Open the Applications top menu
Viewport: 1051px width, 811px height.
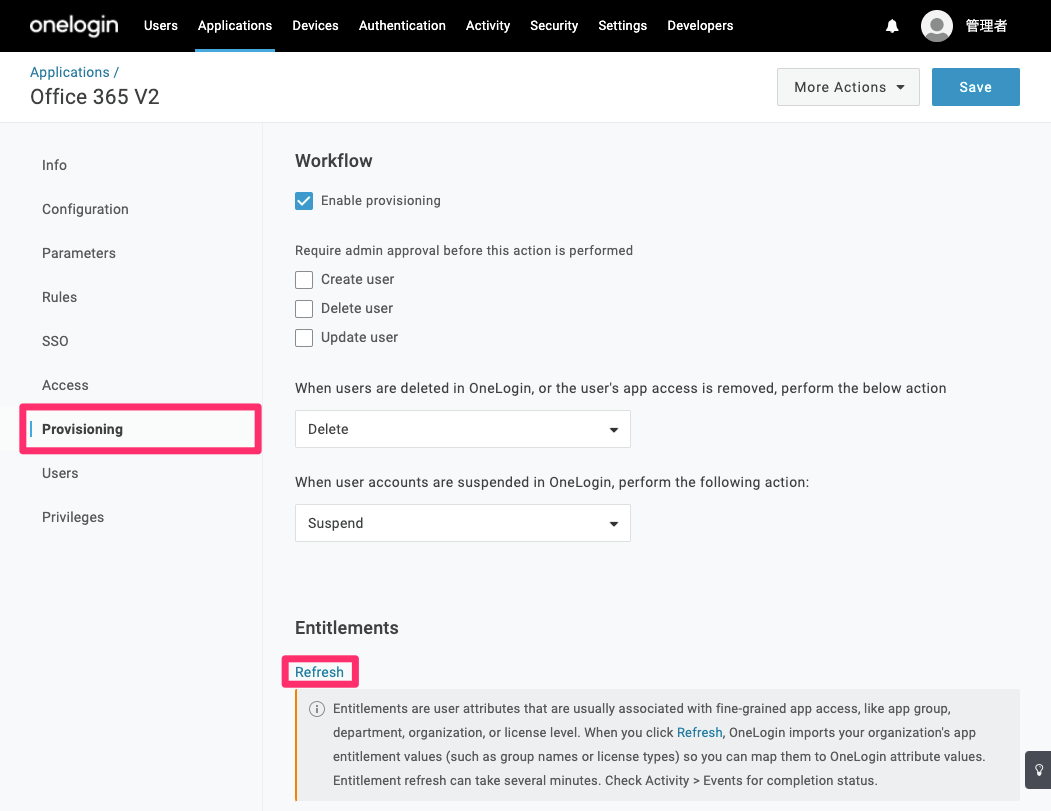coord(235,25)
